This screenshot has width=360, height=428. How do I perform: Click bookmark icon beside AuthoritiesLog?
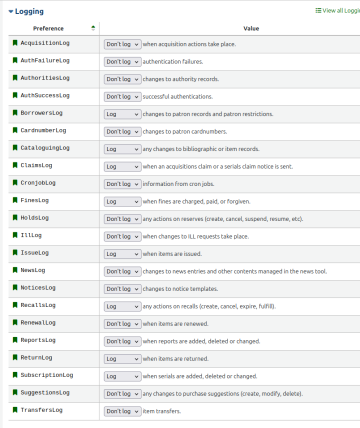(15, 78)
